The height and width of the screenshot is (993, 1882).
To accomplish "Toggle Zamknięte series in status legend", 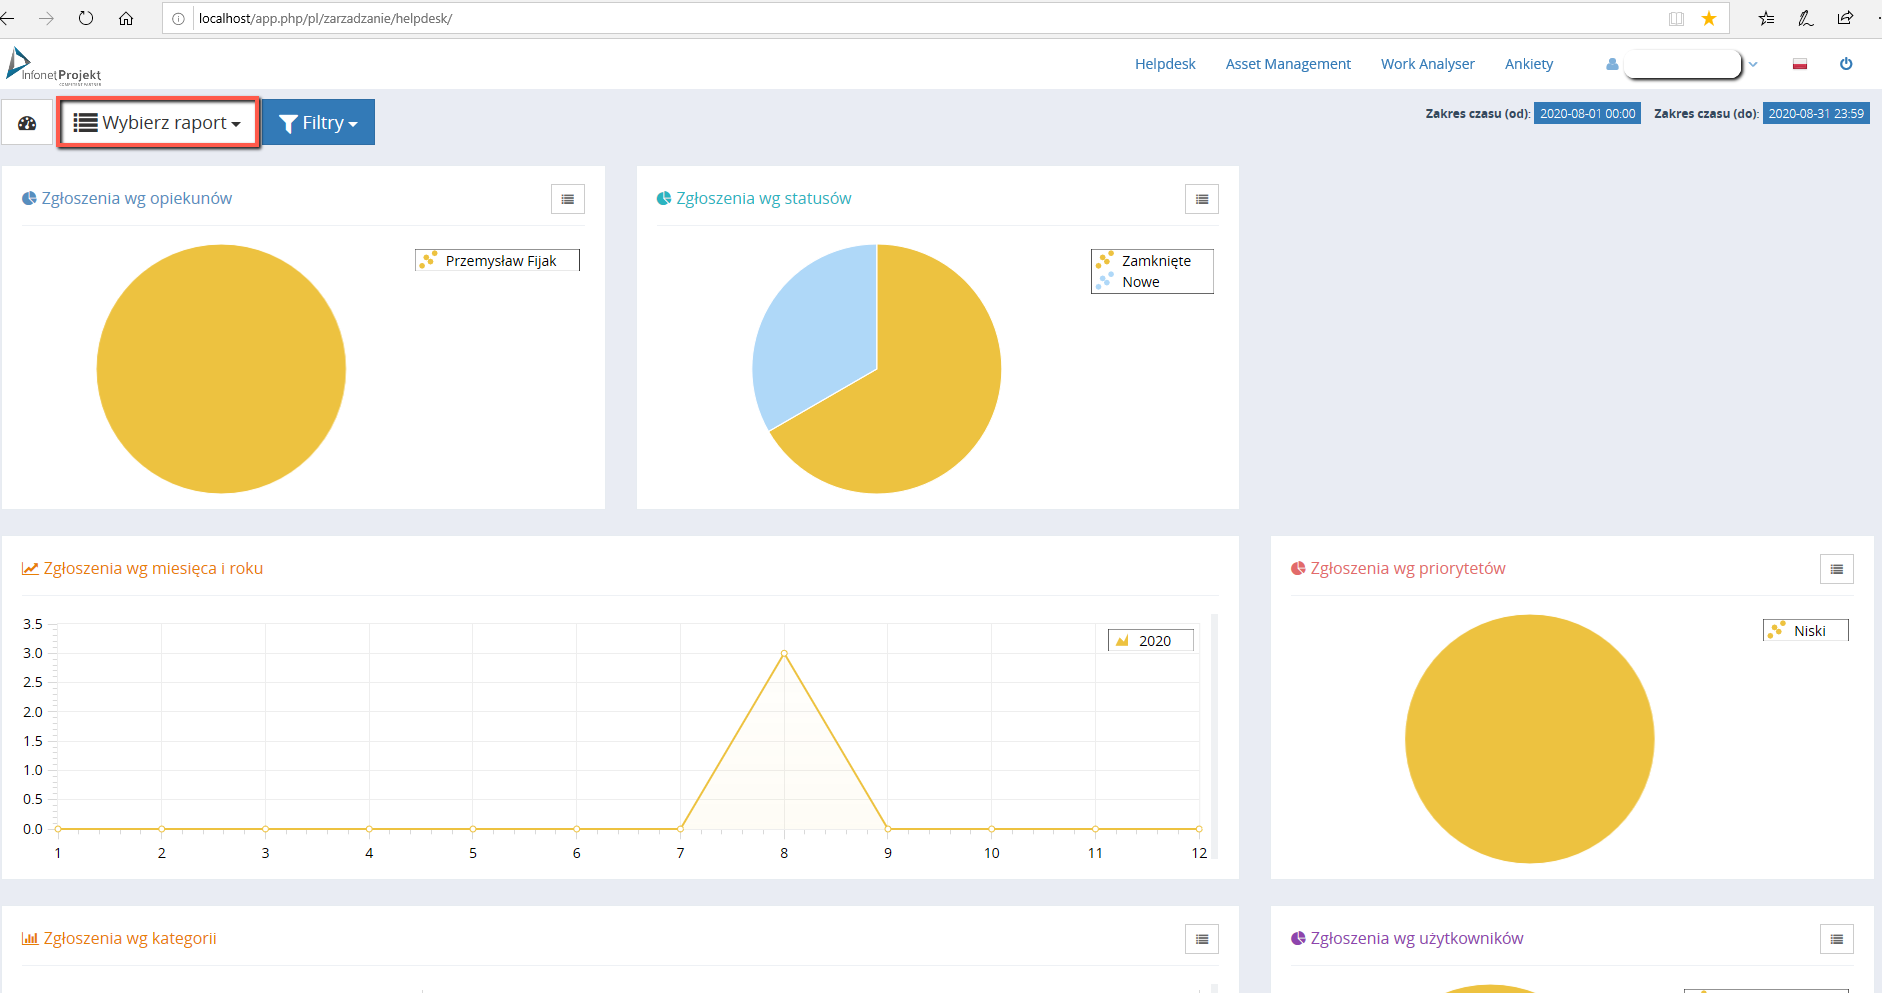I will pyautogui.click(x=1155, y=261).
